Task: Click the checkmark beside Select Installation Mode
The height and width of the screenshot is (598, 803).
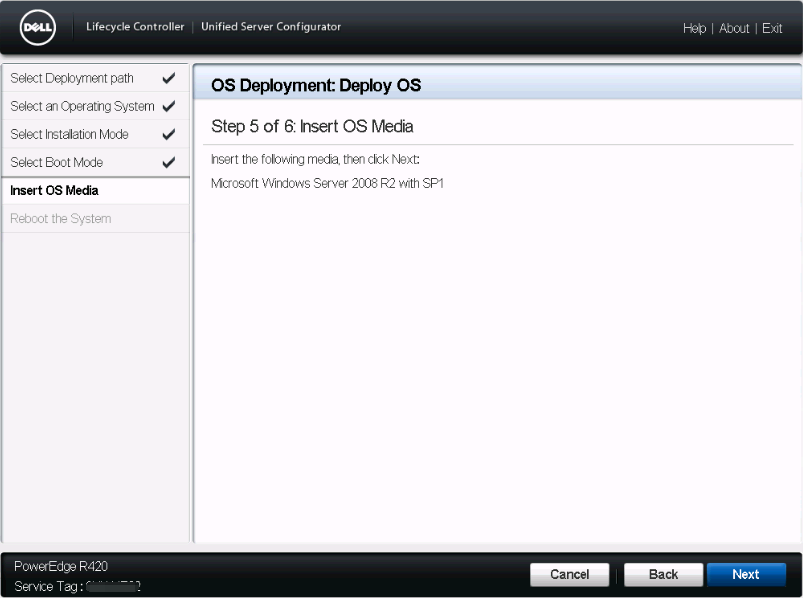Action: click(168, 134)
